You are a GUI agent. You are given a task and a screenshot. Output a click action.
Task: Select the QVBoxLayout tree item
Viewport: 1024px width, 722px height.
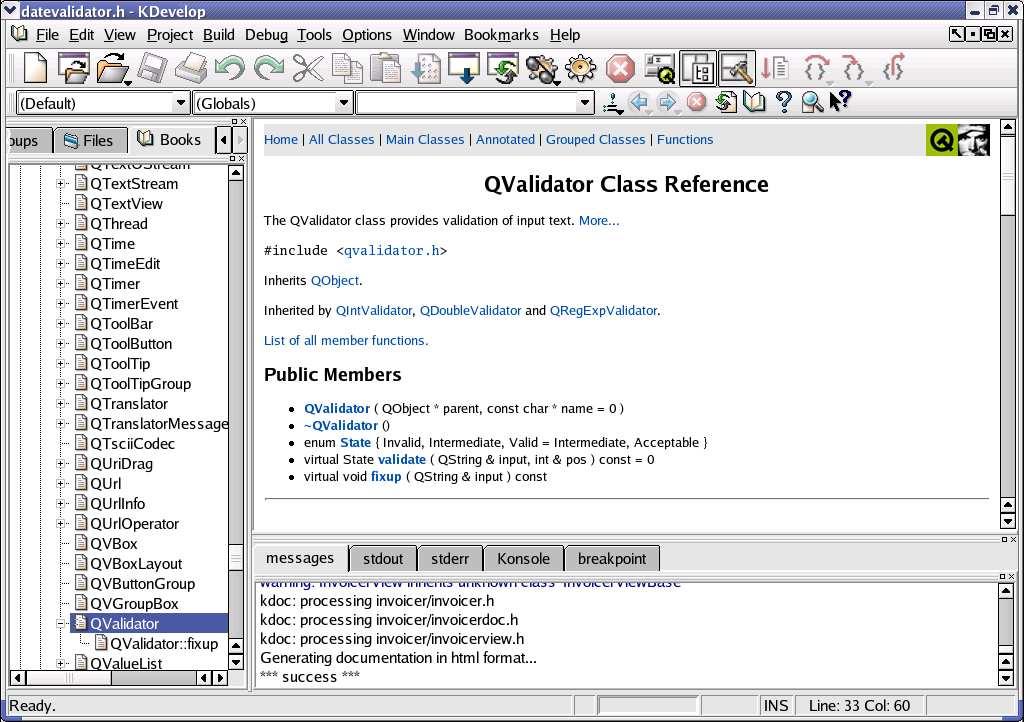pyautogui.click(x=136, y=564)
